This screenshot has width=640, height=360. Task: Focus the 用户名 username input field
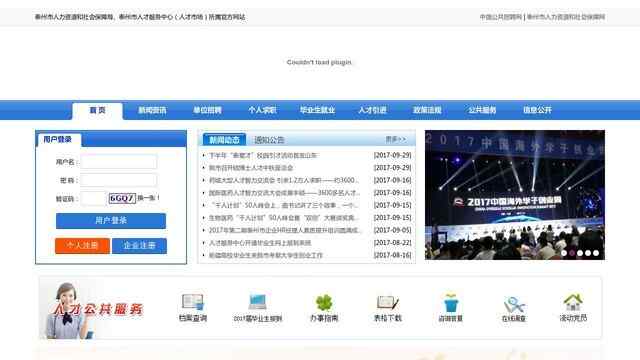pos(119,162)
